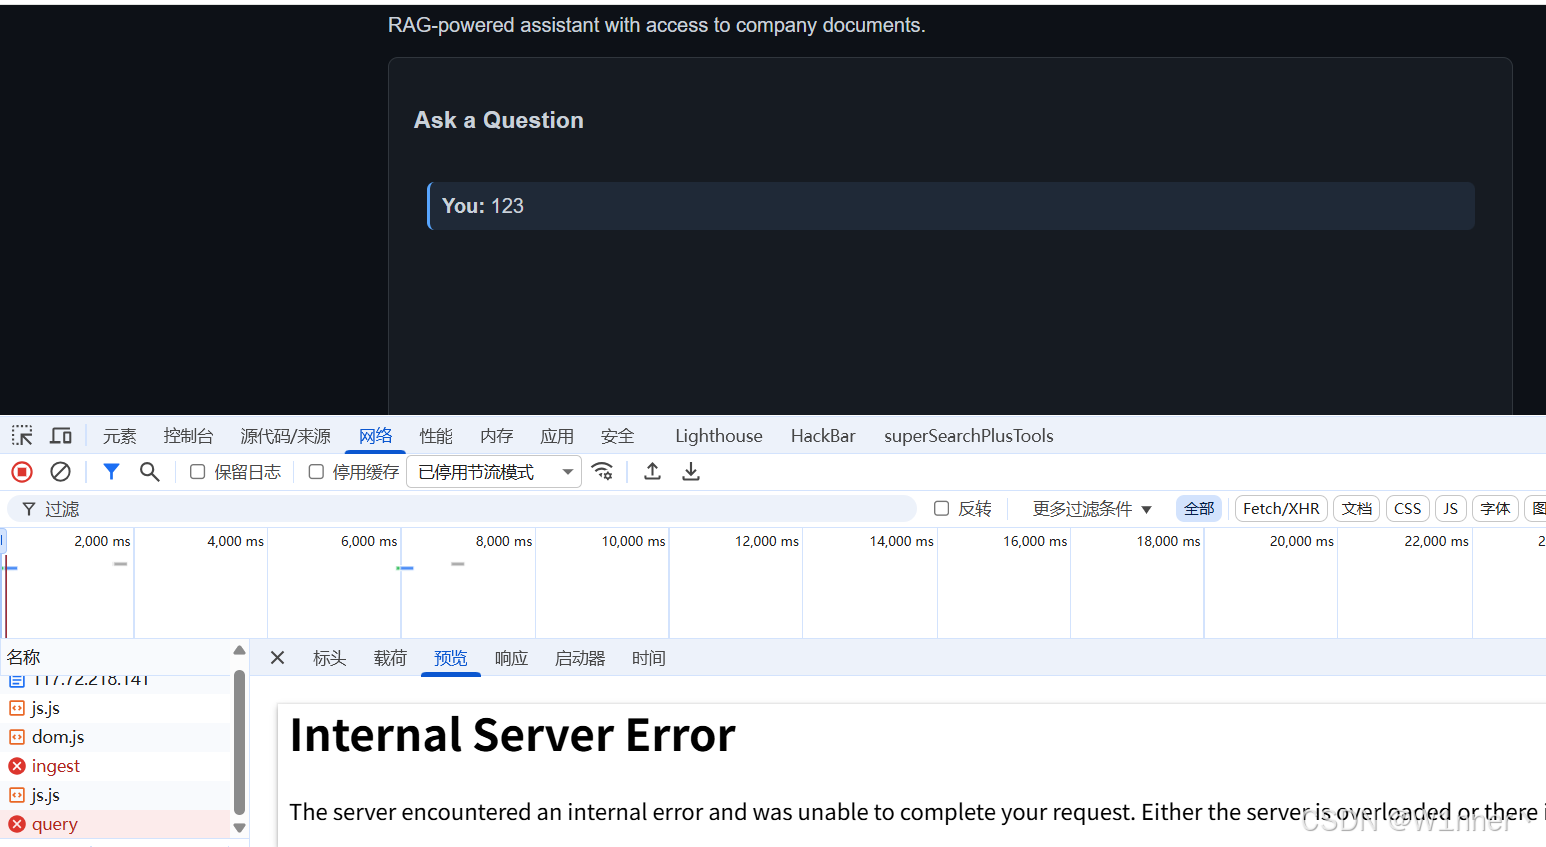
Task: Select the red error icon beside ingest
Action: click(x=17, y=766)
